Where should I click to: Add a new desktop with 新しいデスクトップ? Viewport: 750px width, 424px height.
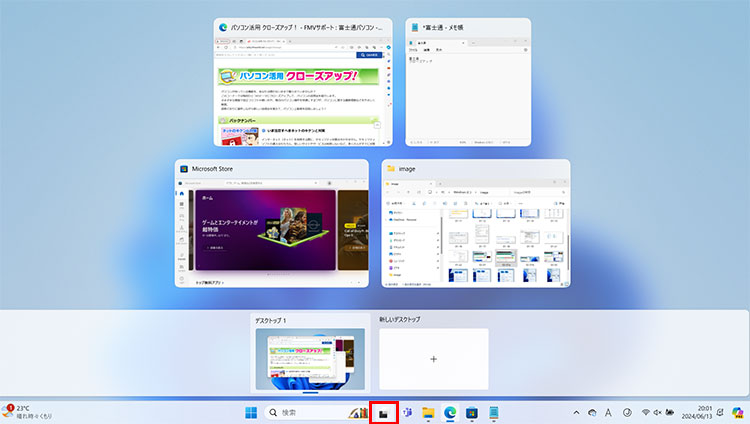pyautogui.click(x=433, y=358)
